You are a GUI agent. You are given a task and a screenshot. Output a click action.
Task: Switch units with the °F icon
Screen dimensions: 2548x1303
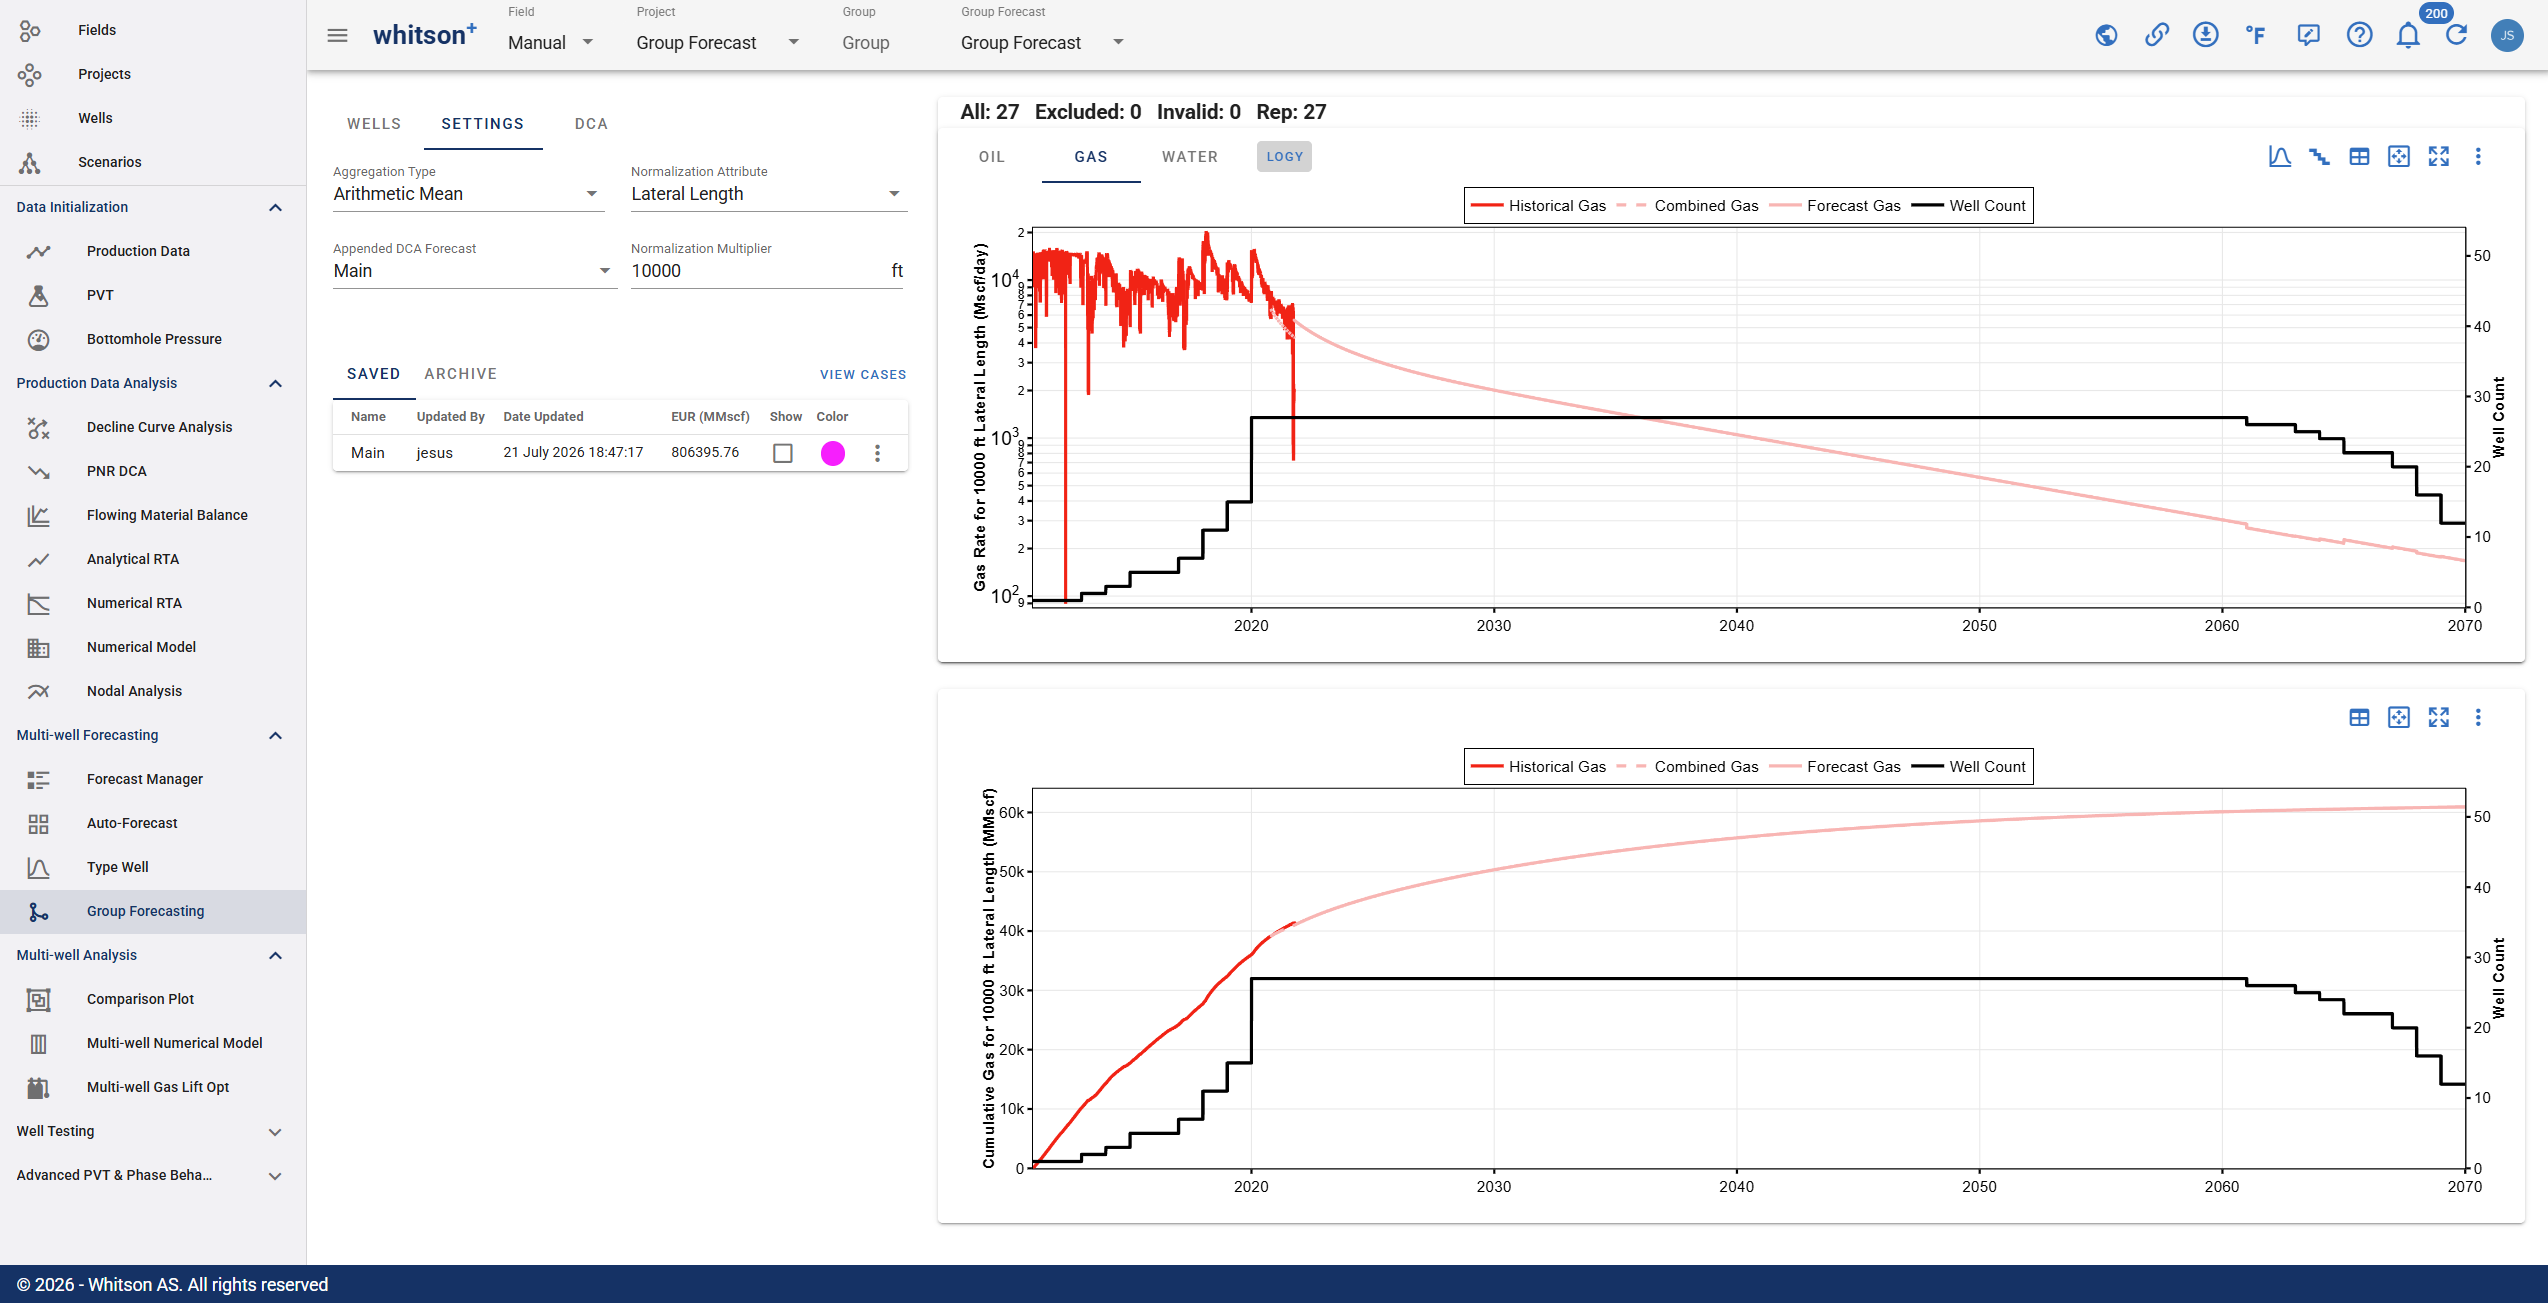[2255, 36]
